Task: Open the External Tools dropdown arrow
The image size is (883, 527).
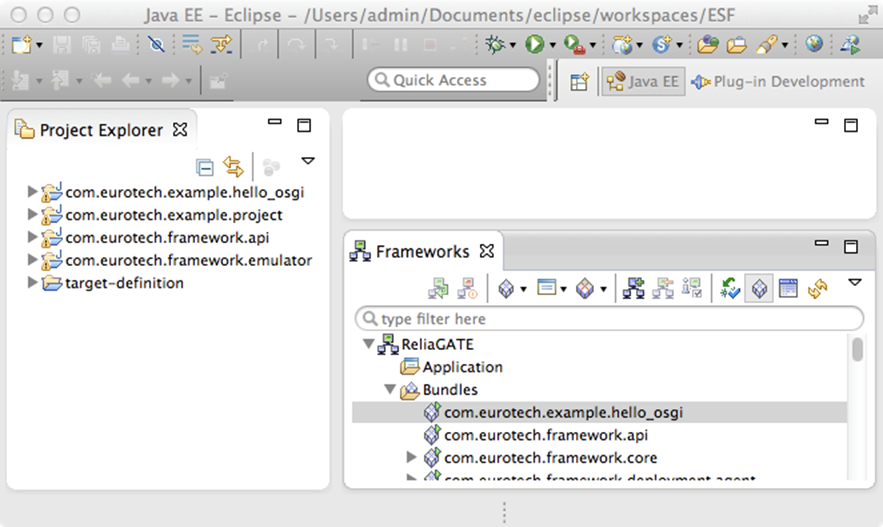Action: (592, 45)
